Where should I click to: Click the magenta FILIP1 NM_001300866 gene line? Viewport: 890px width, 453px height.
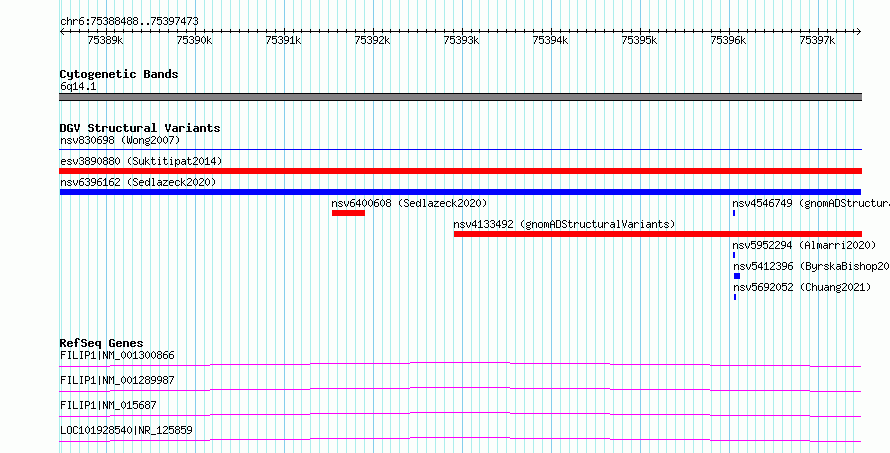(460, 364)
